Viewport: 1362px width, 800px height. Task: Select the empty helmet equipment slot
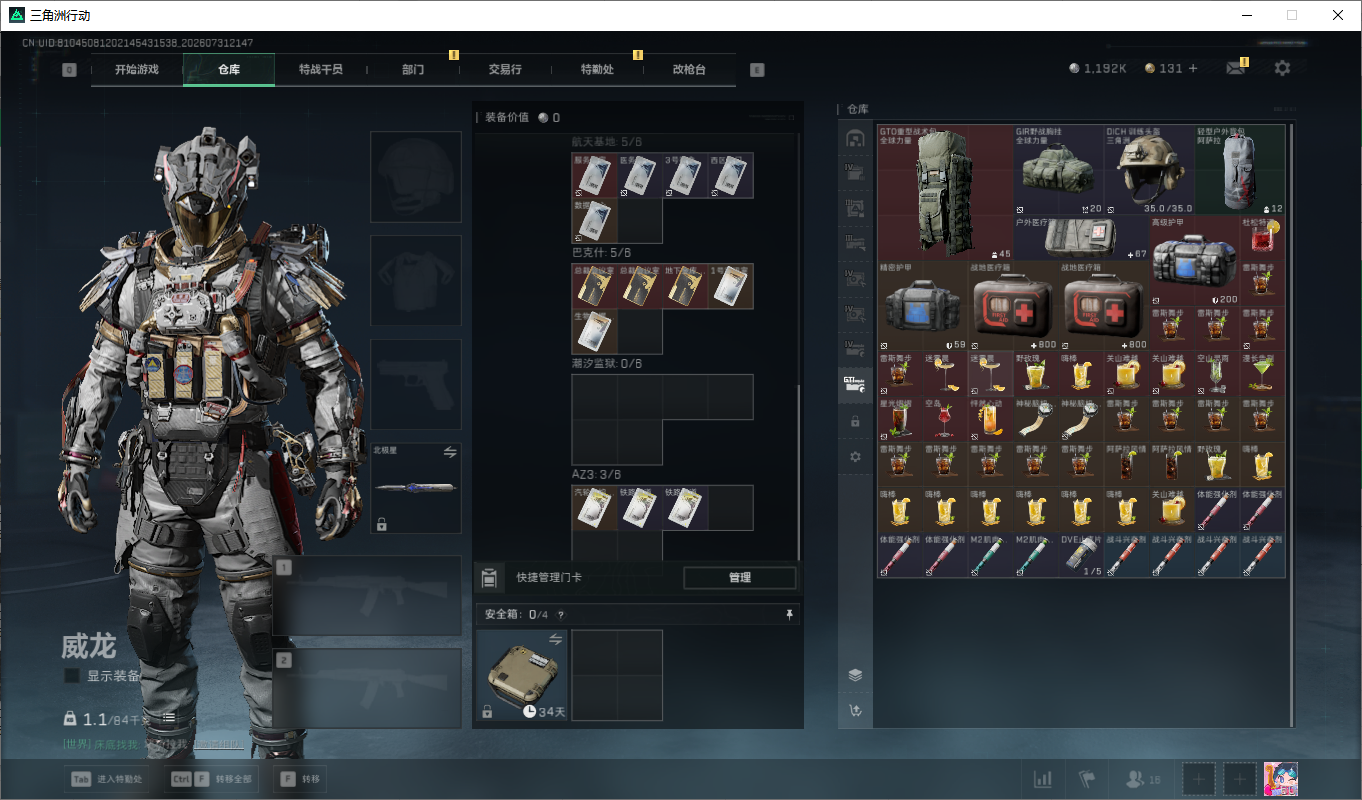point(416,177)
